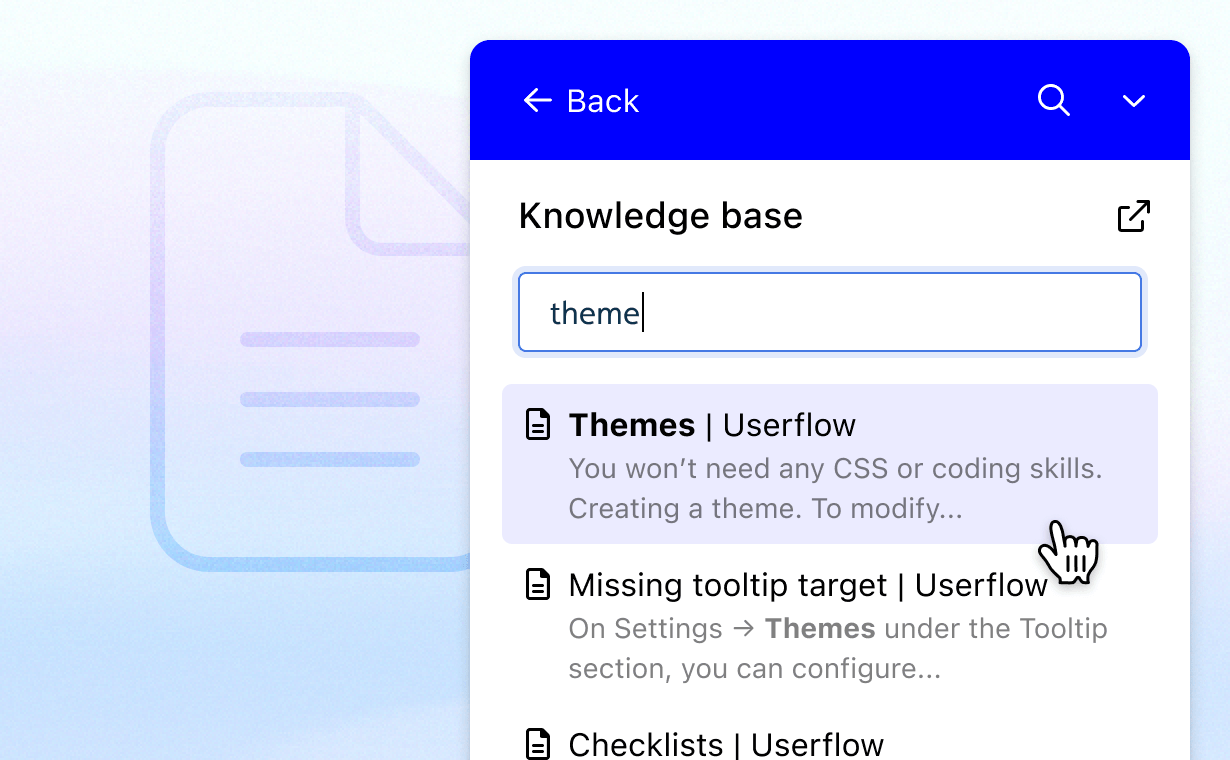This screenshot has width=1230, height=760.
Task: Click the Back text label
Action: (x=602, y=101)
